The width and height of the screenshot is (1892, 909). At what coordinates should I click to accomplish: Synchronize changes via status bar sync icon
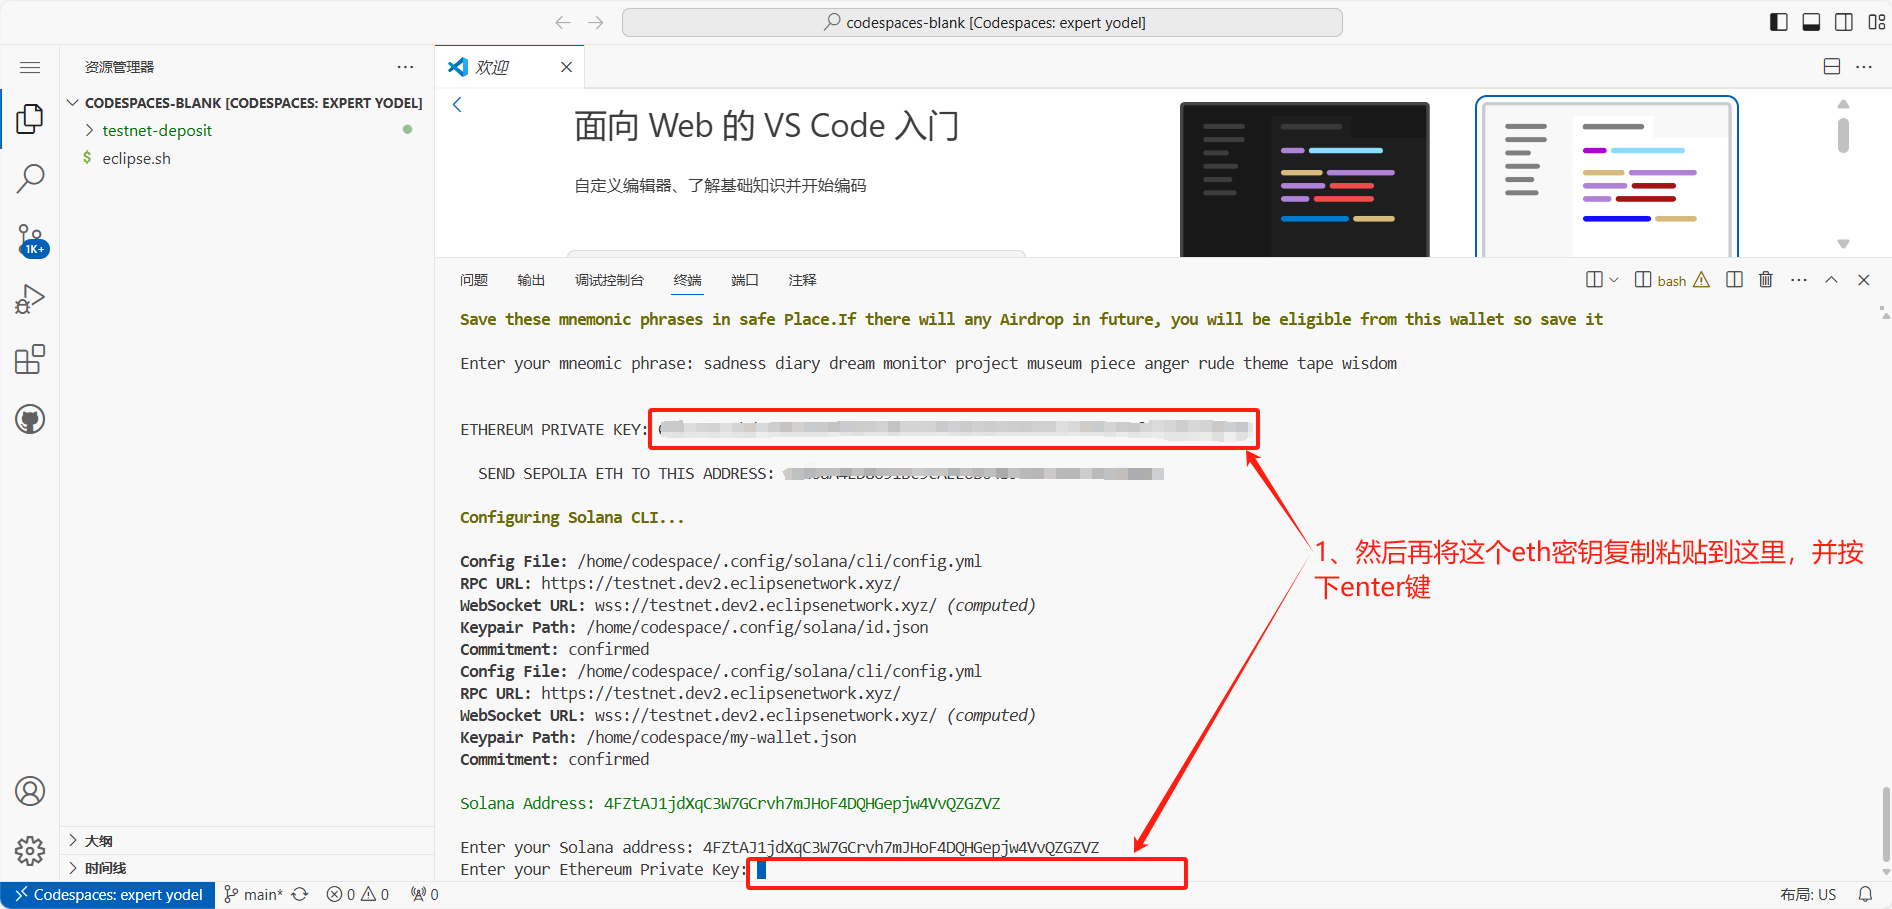[x=299, y=895]
